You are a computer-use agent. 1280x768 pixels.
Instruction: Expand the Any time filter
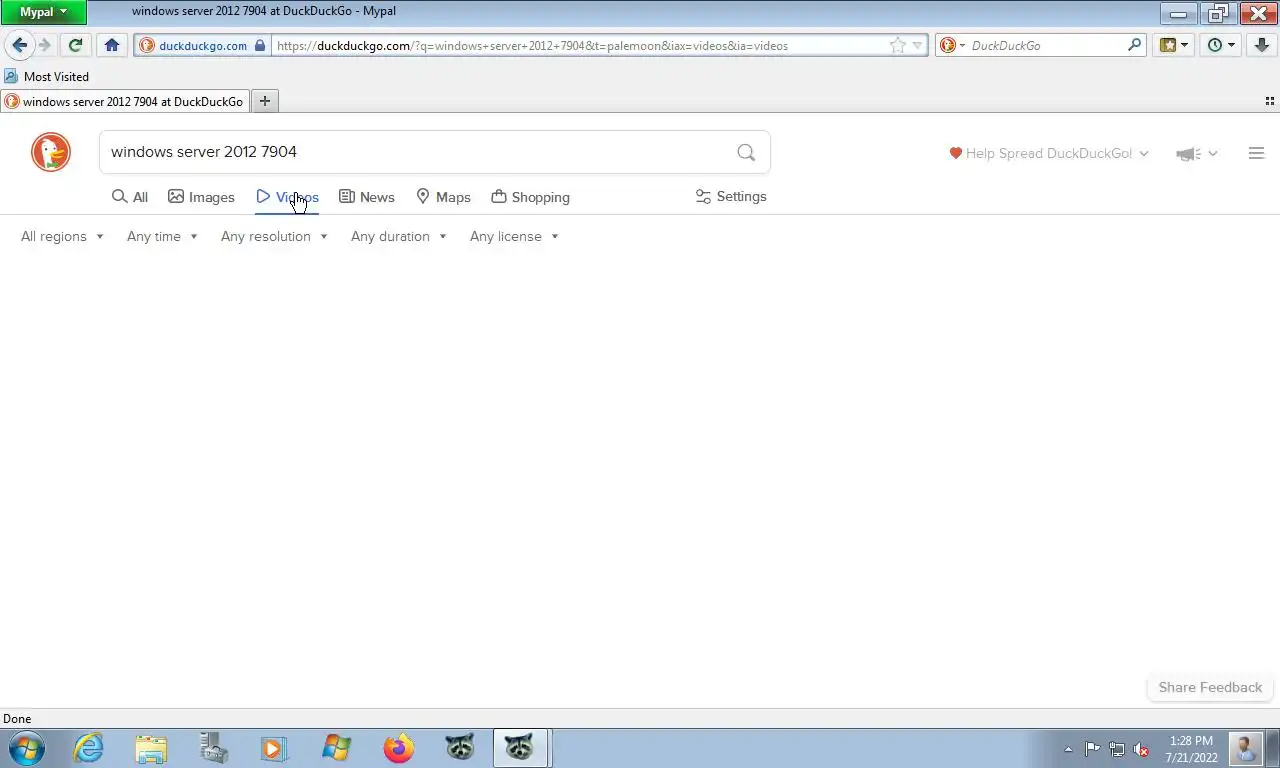pos(162,237)
